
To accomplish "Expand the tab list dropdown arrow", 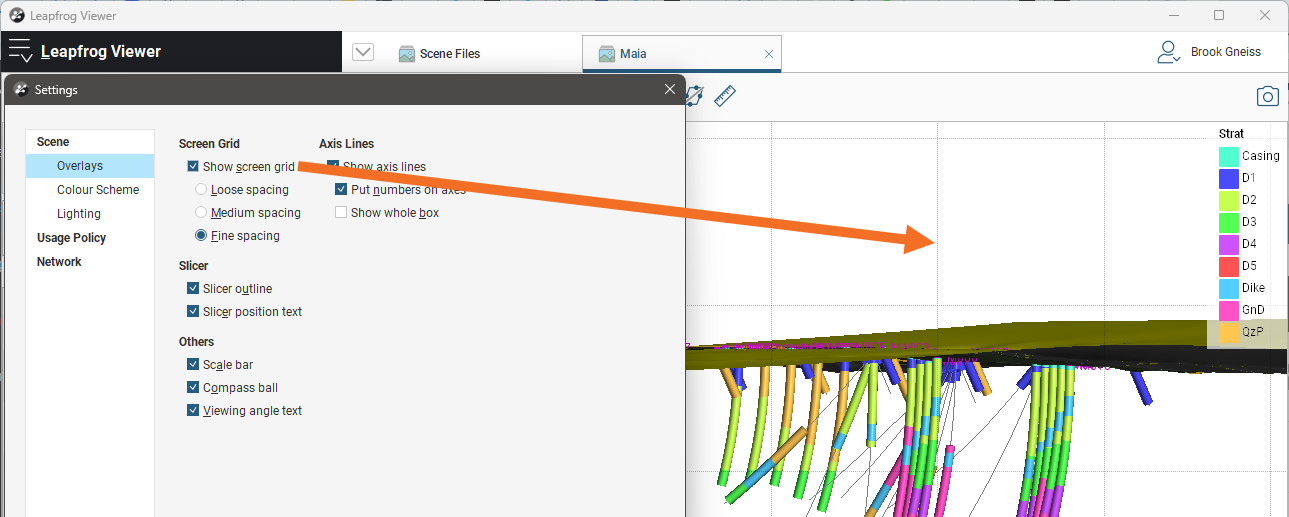I will 363,53.
